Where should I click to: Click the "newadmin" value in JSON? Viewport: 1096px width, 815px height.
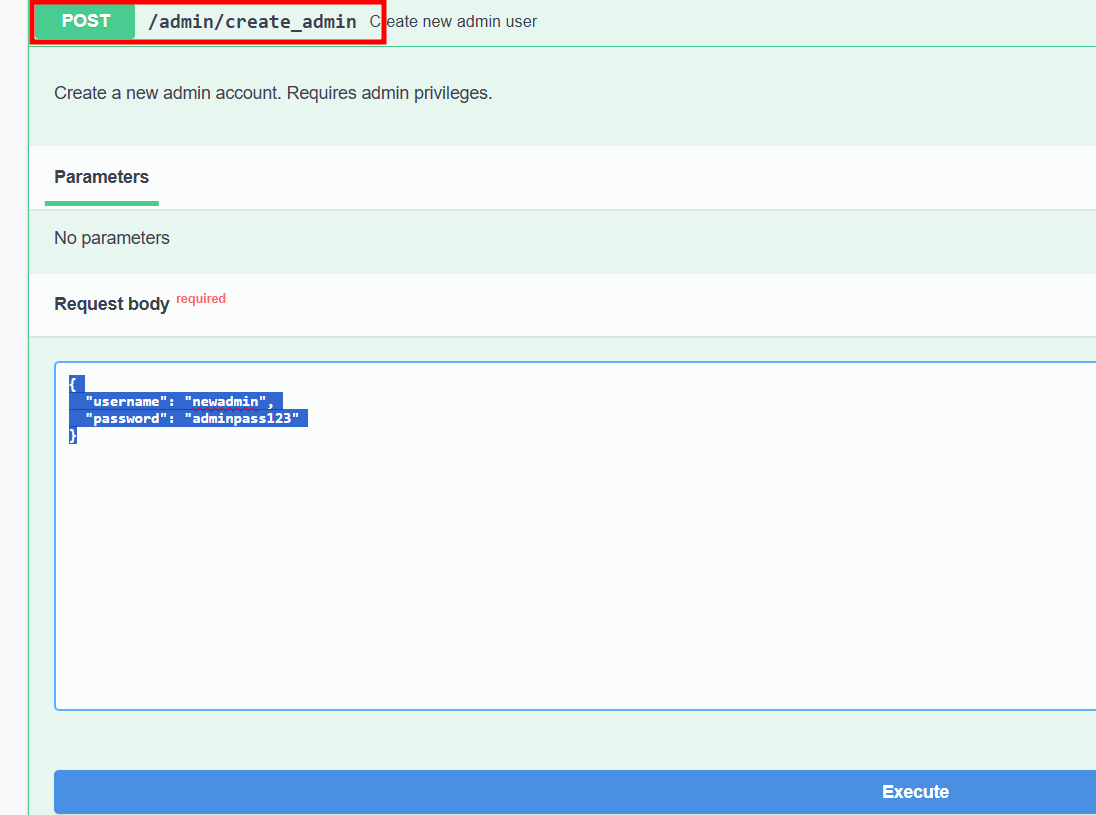(x=225, y=402)
